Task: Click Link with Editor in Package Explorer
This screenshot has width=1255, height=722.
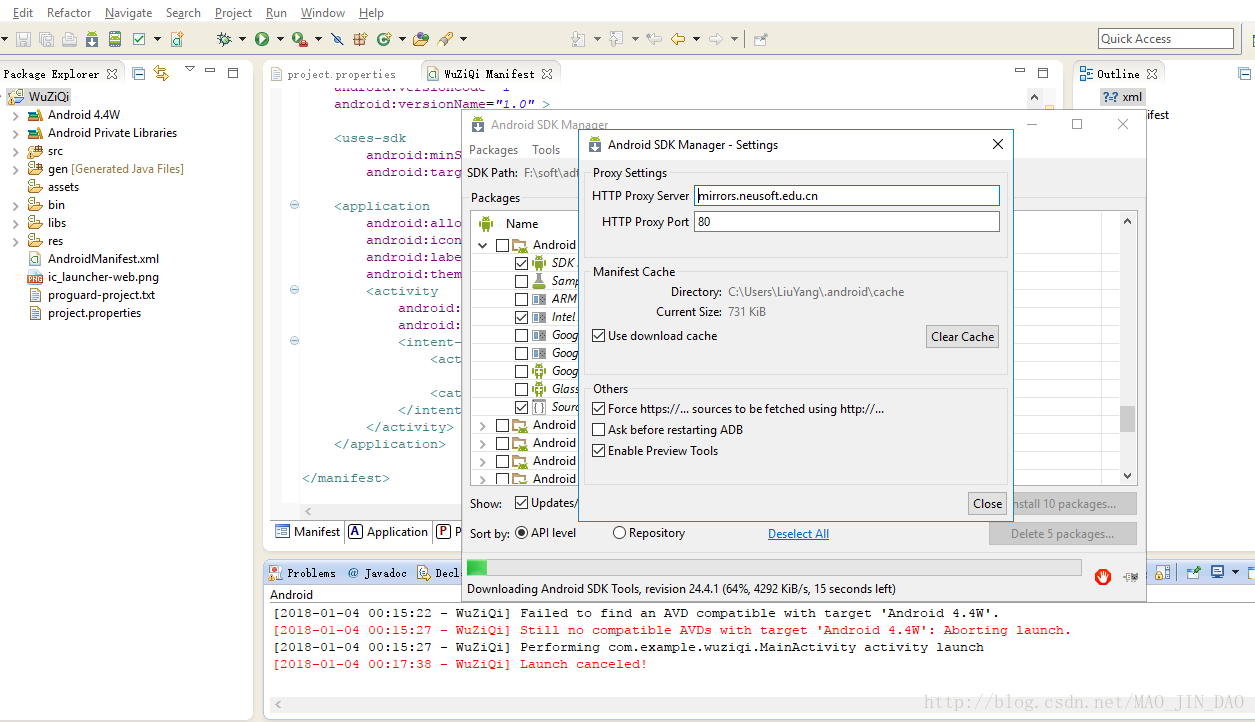Action: tap(161, 73)
